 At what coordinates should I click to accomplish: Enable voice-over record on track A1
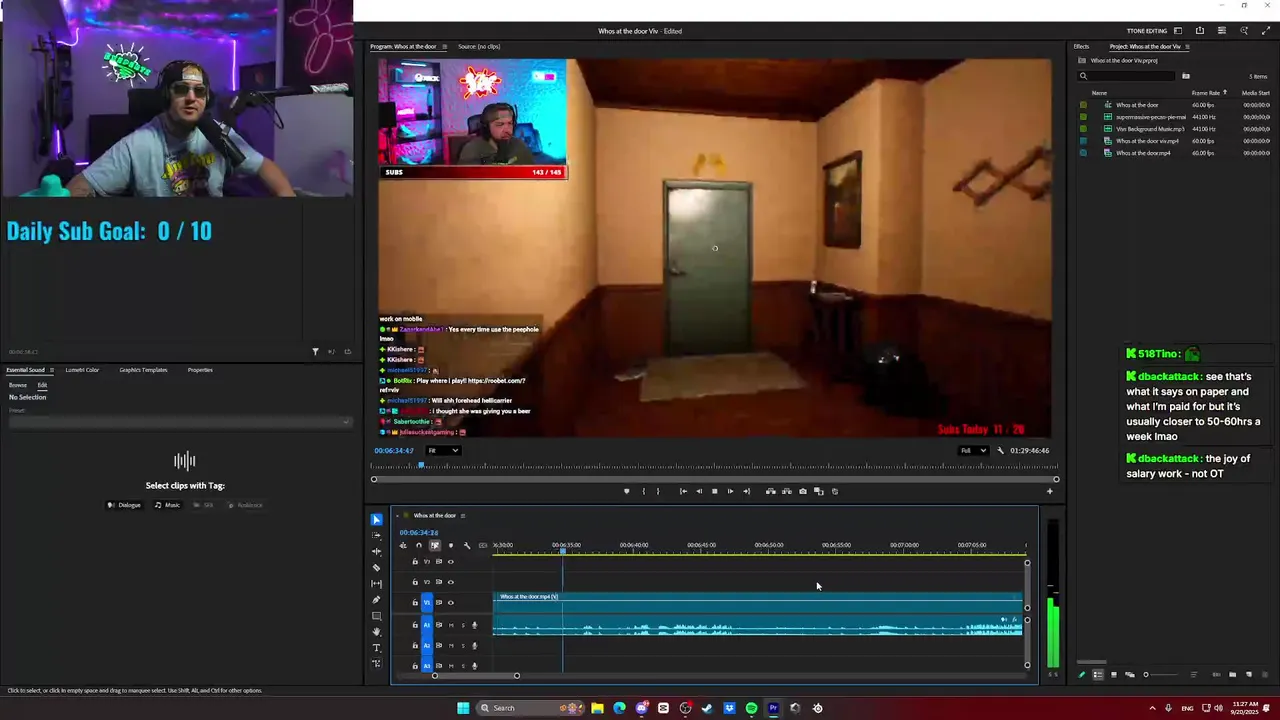click(x=475, y=625)
